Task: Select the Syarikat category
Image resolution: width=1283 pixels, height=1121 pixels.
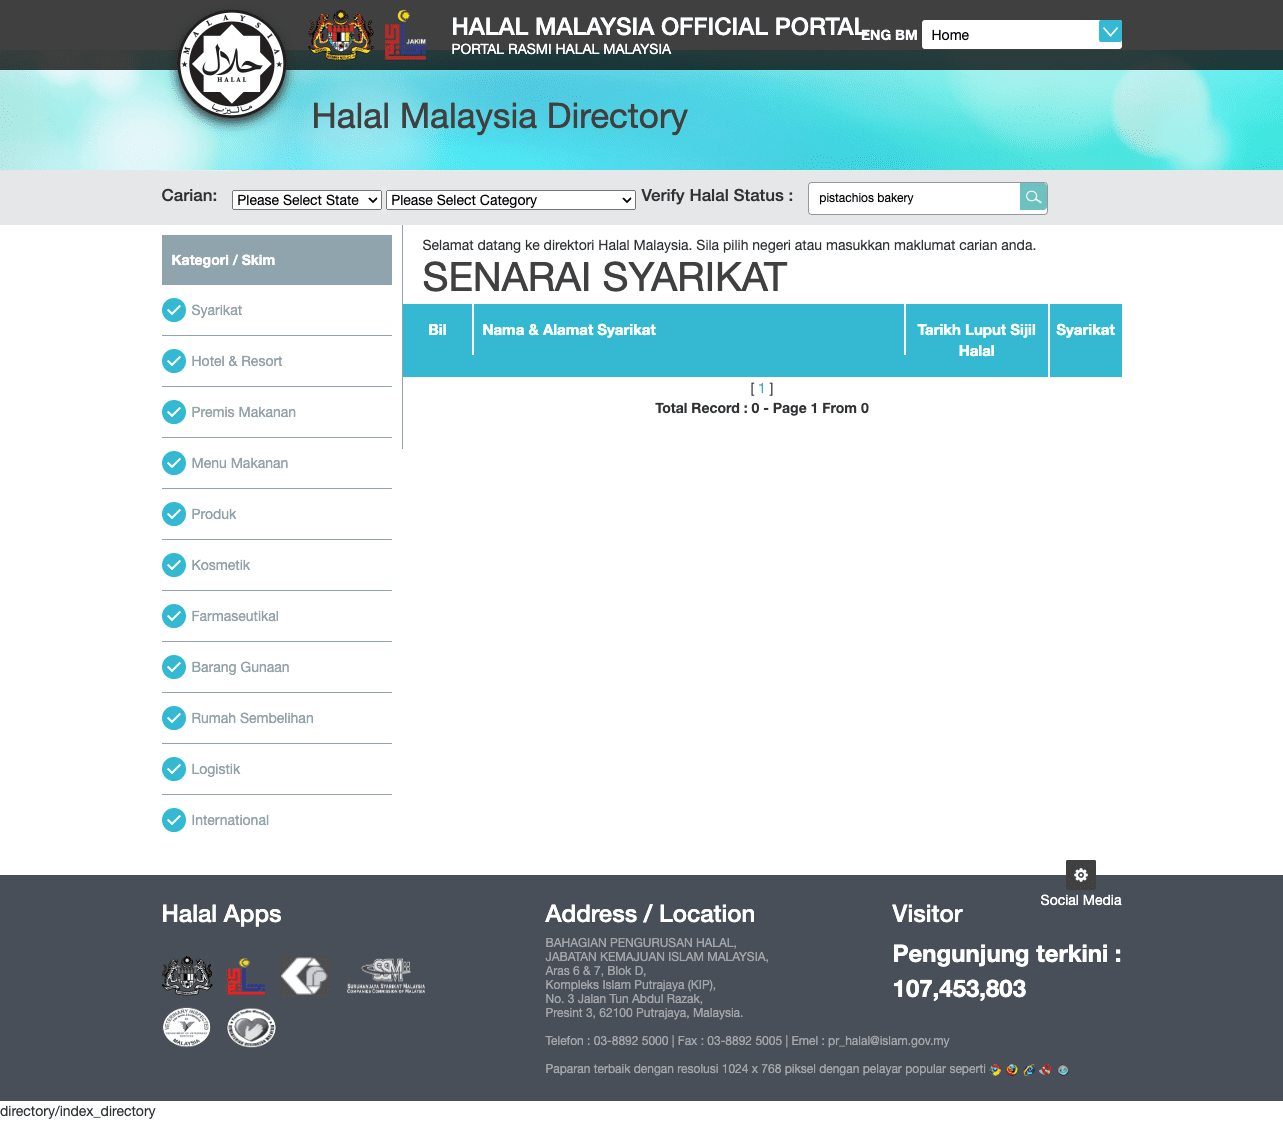Action: (217, 310)
